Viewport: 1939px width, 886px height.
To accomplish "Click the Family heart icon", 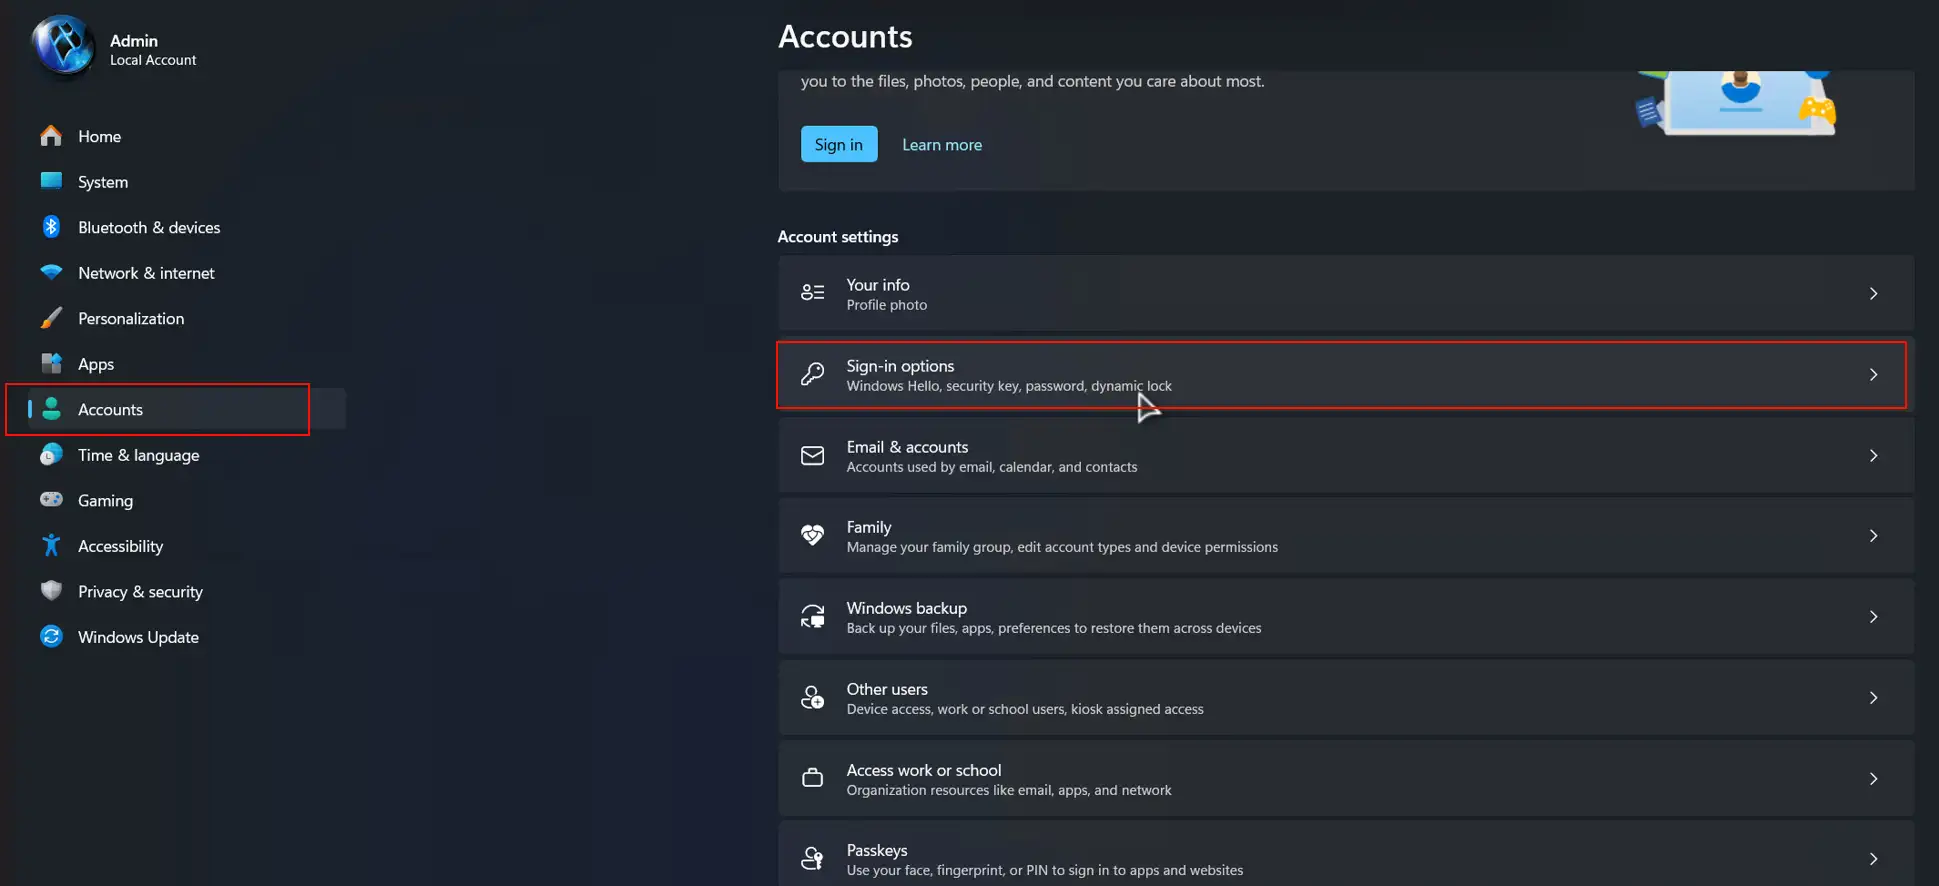I will [x=813, y=535].
